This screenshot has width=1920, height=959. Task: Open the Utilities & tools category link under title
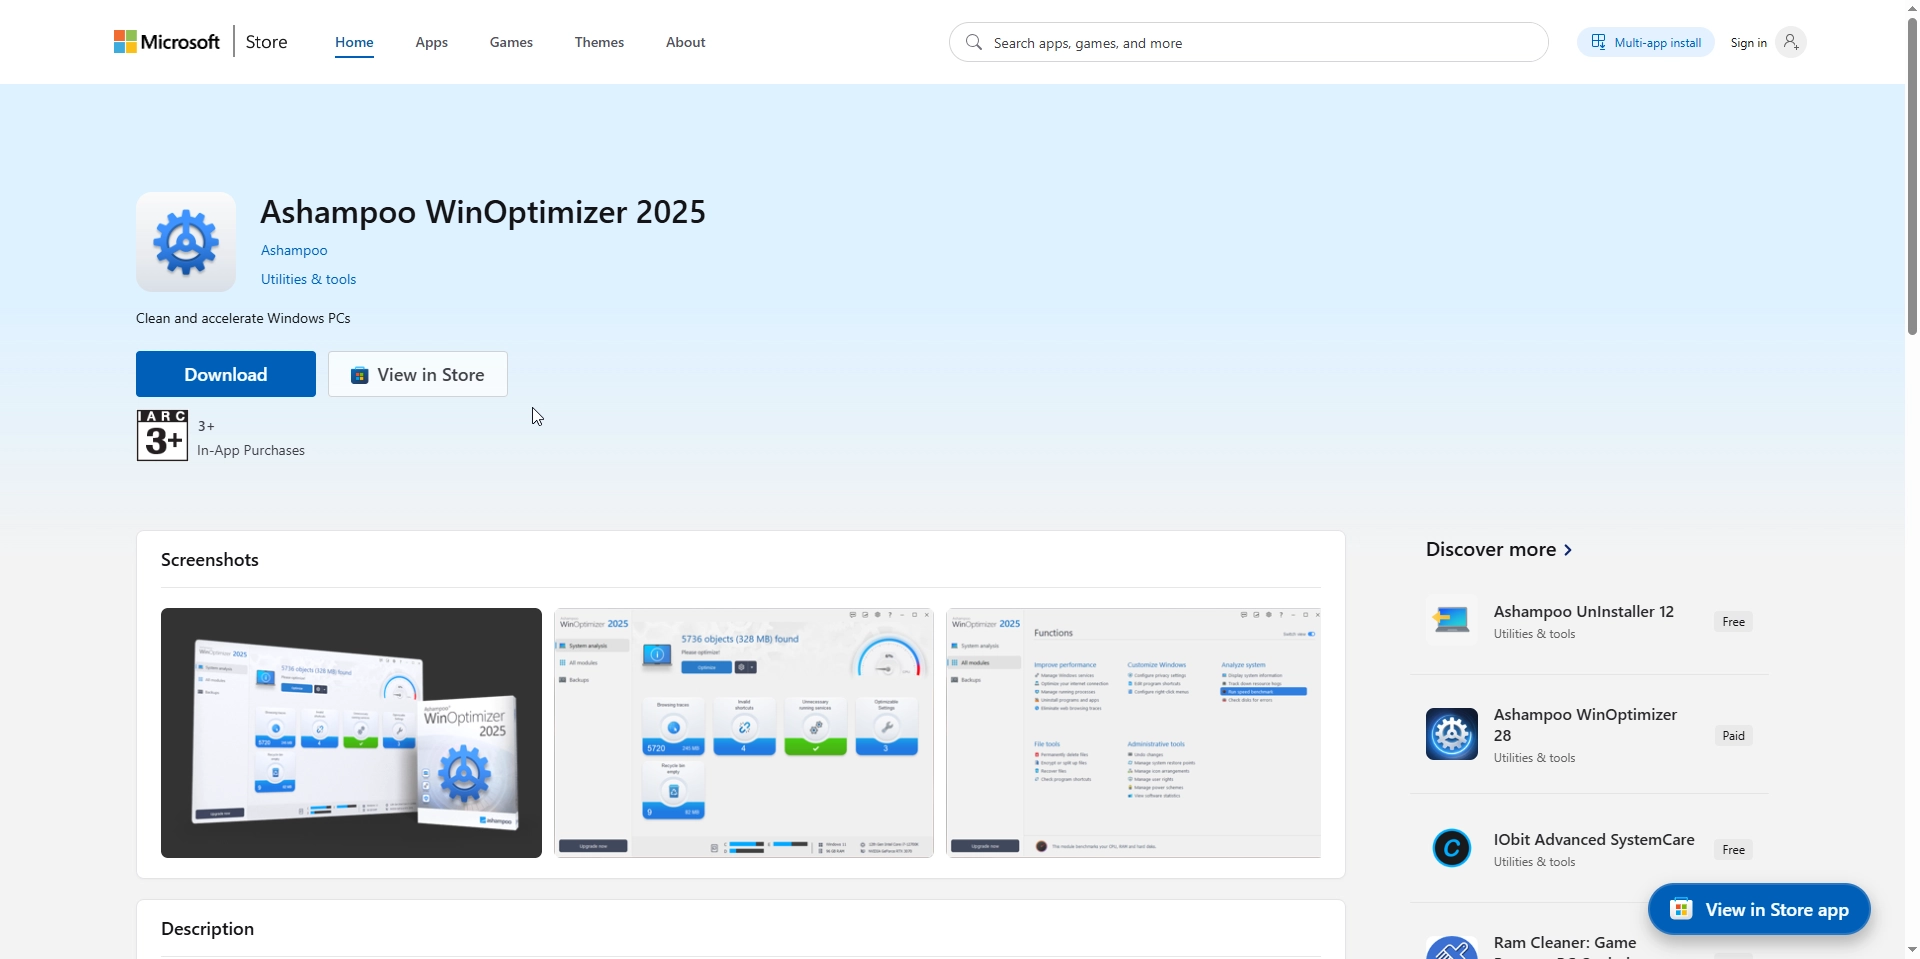pyautogui.click(x=309, y=279)
